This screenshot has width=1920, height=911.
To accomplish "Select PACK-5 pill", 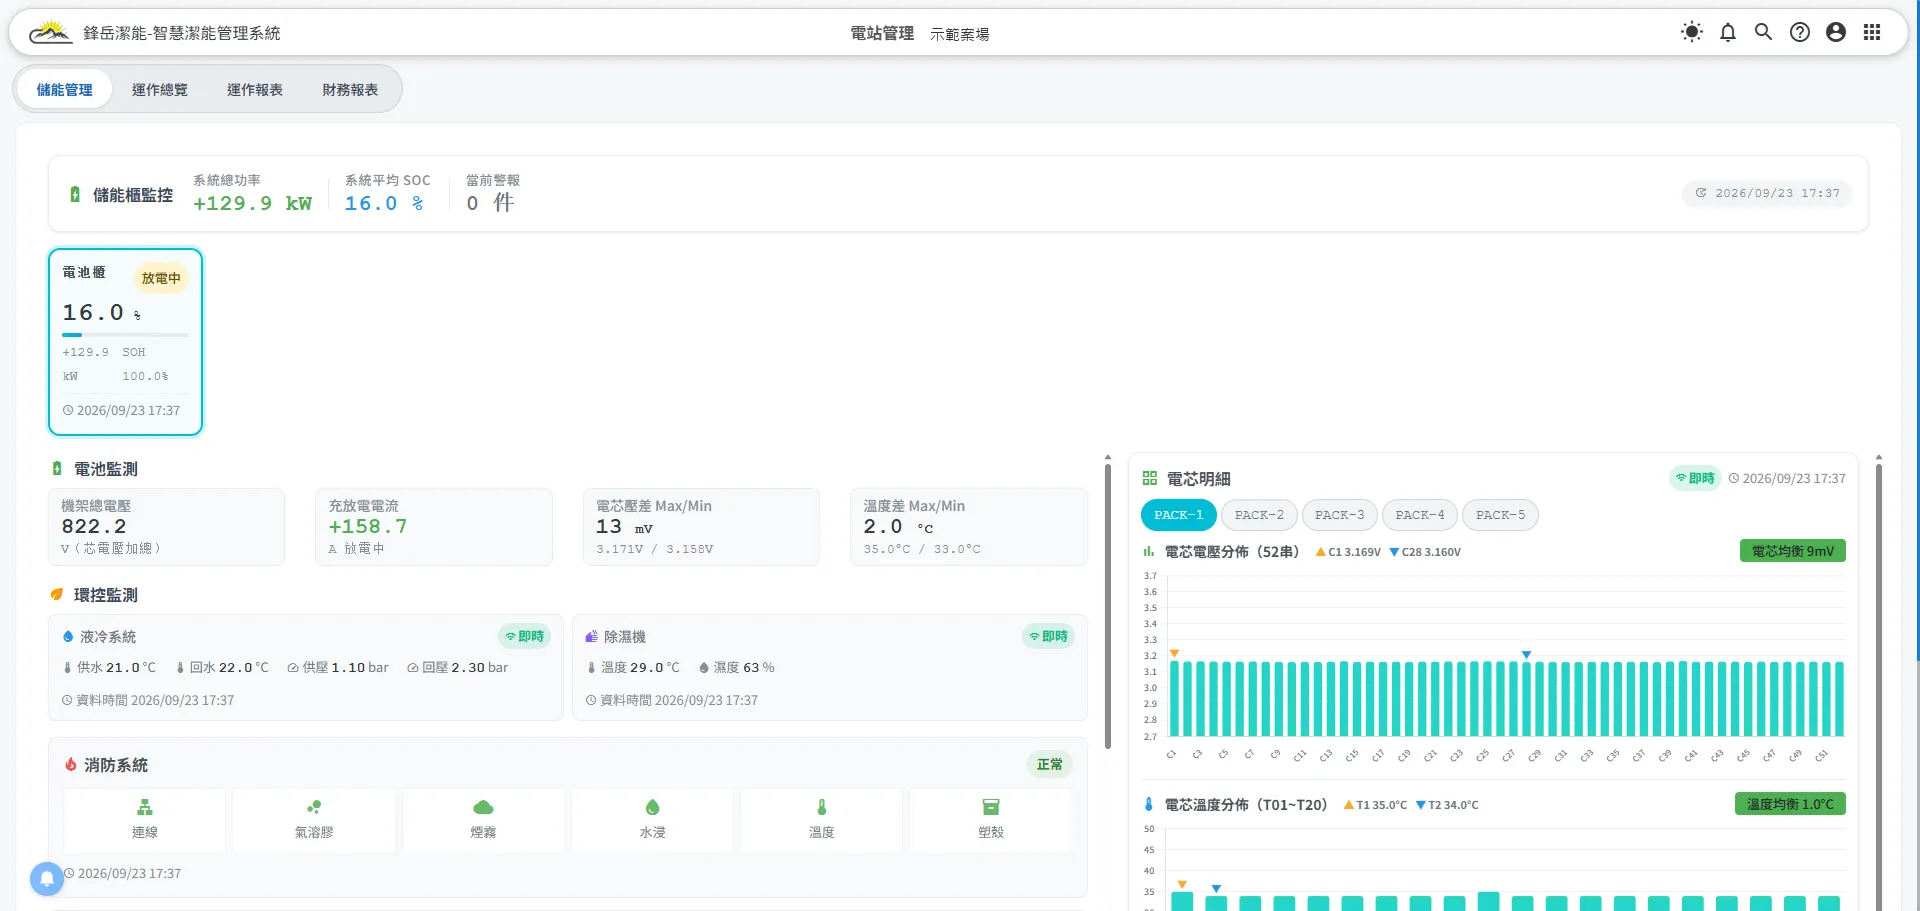I will 1500,515.
